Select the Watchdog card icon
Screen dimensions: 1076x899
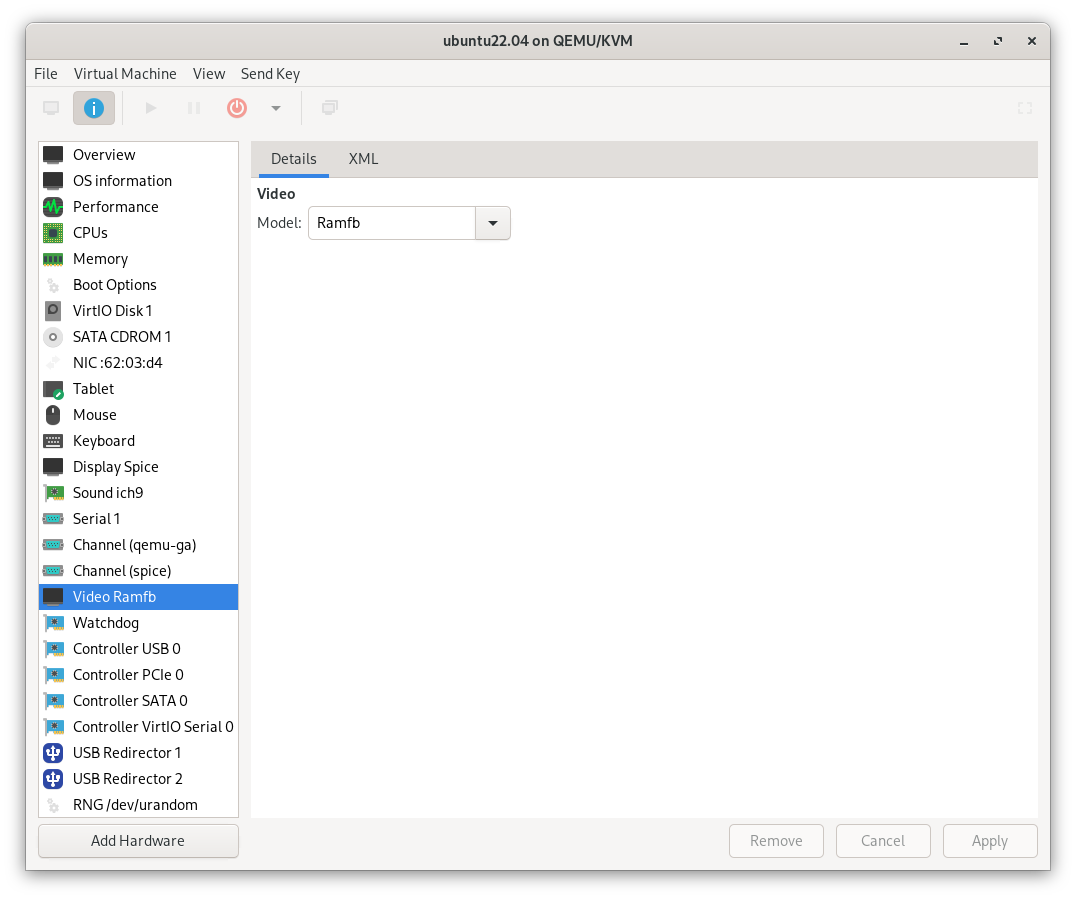(x=53, y=623)
